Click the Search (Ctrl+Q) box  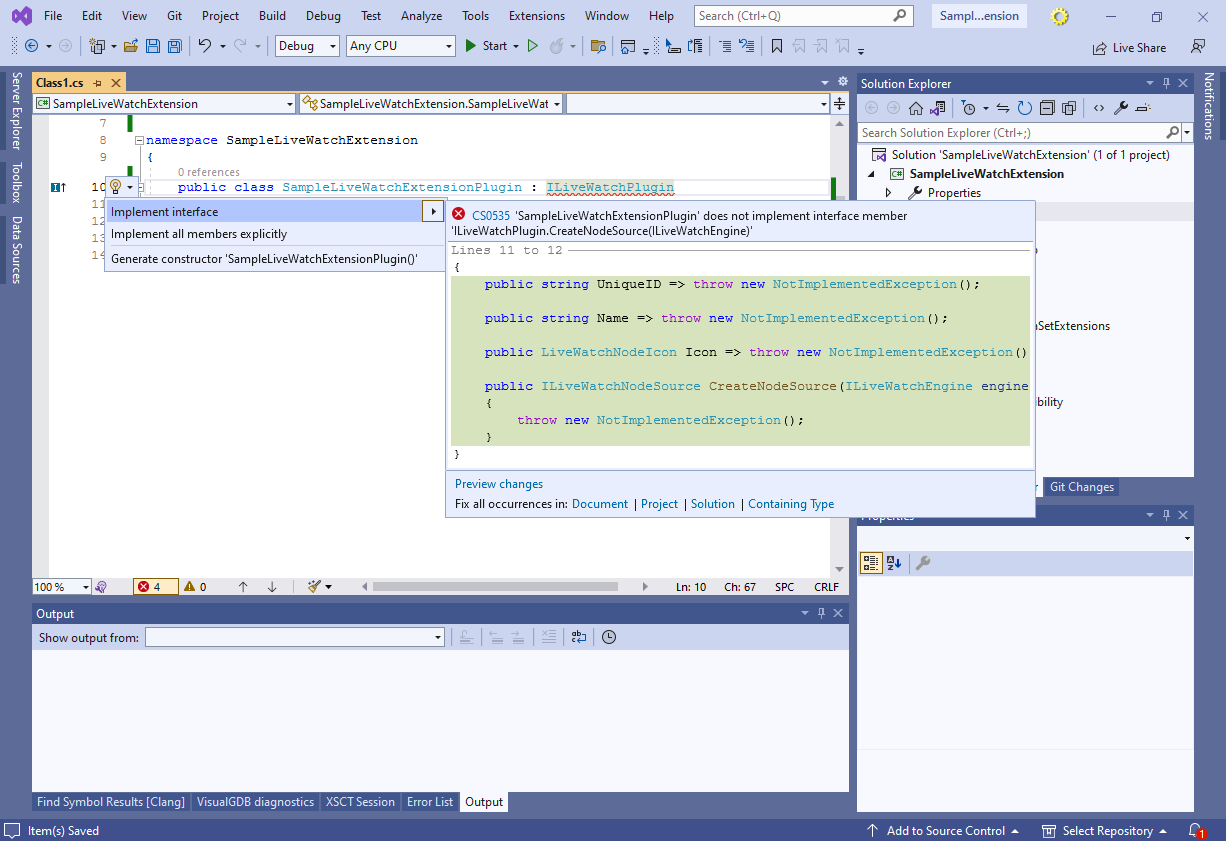804,16
